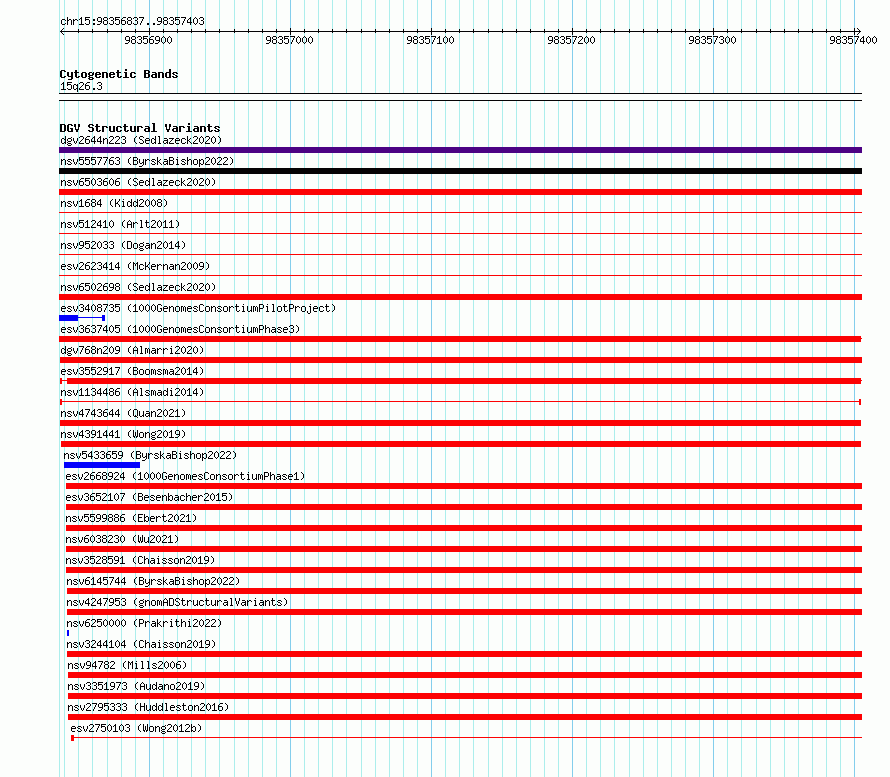Select the nsv5557763 (ByrskaBishop2022) label
Viewport: 890px width, 777px height.
pos(147,161)
